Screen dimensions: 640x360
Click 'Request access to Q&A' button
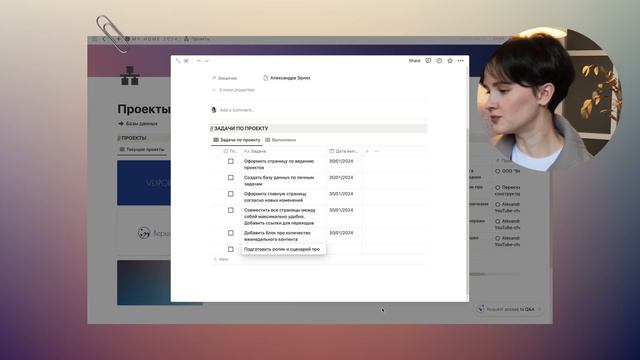(x=508, y=309)
